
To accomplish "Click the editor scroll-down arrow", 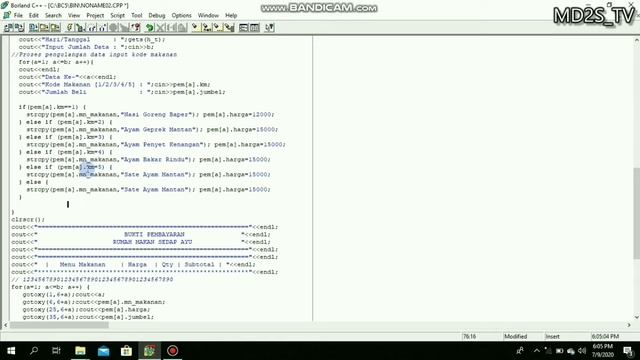I will pyautogui.click(x=636, y=317).
